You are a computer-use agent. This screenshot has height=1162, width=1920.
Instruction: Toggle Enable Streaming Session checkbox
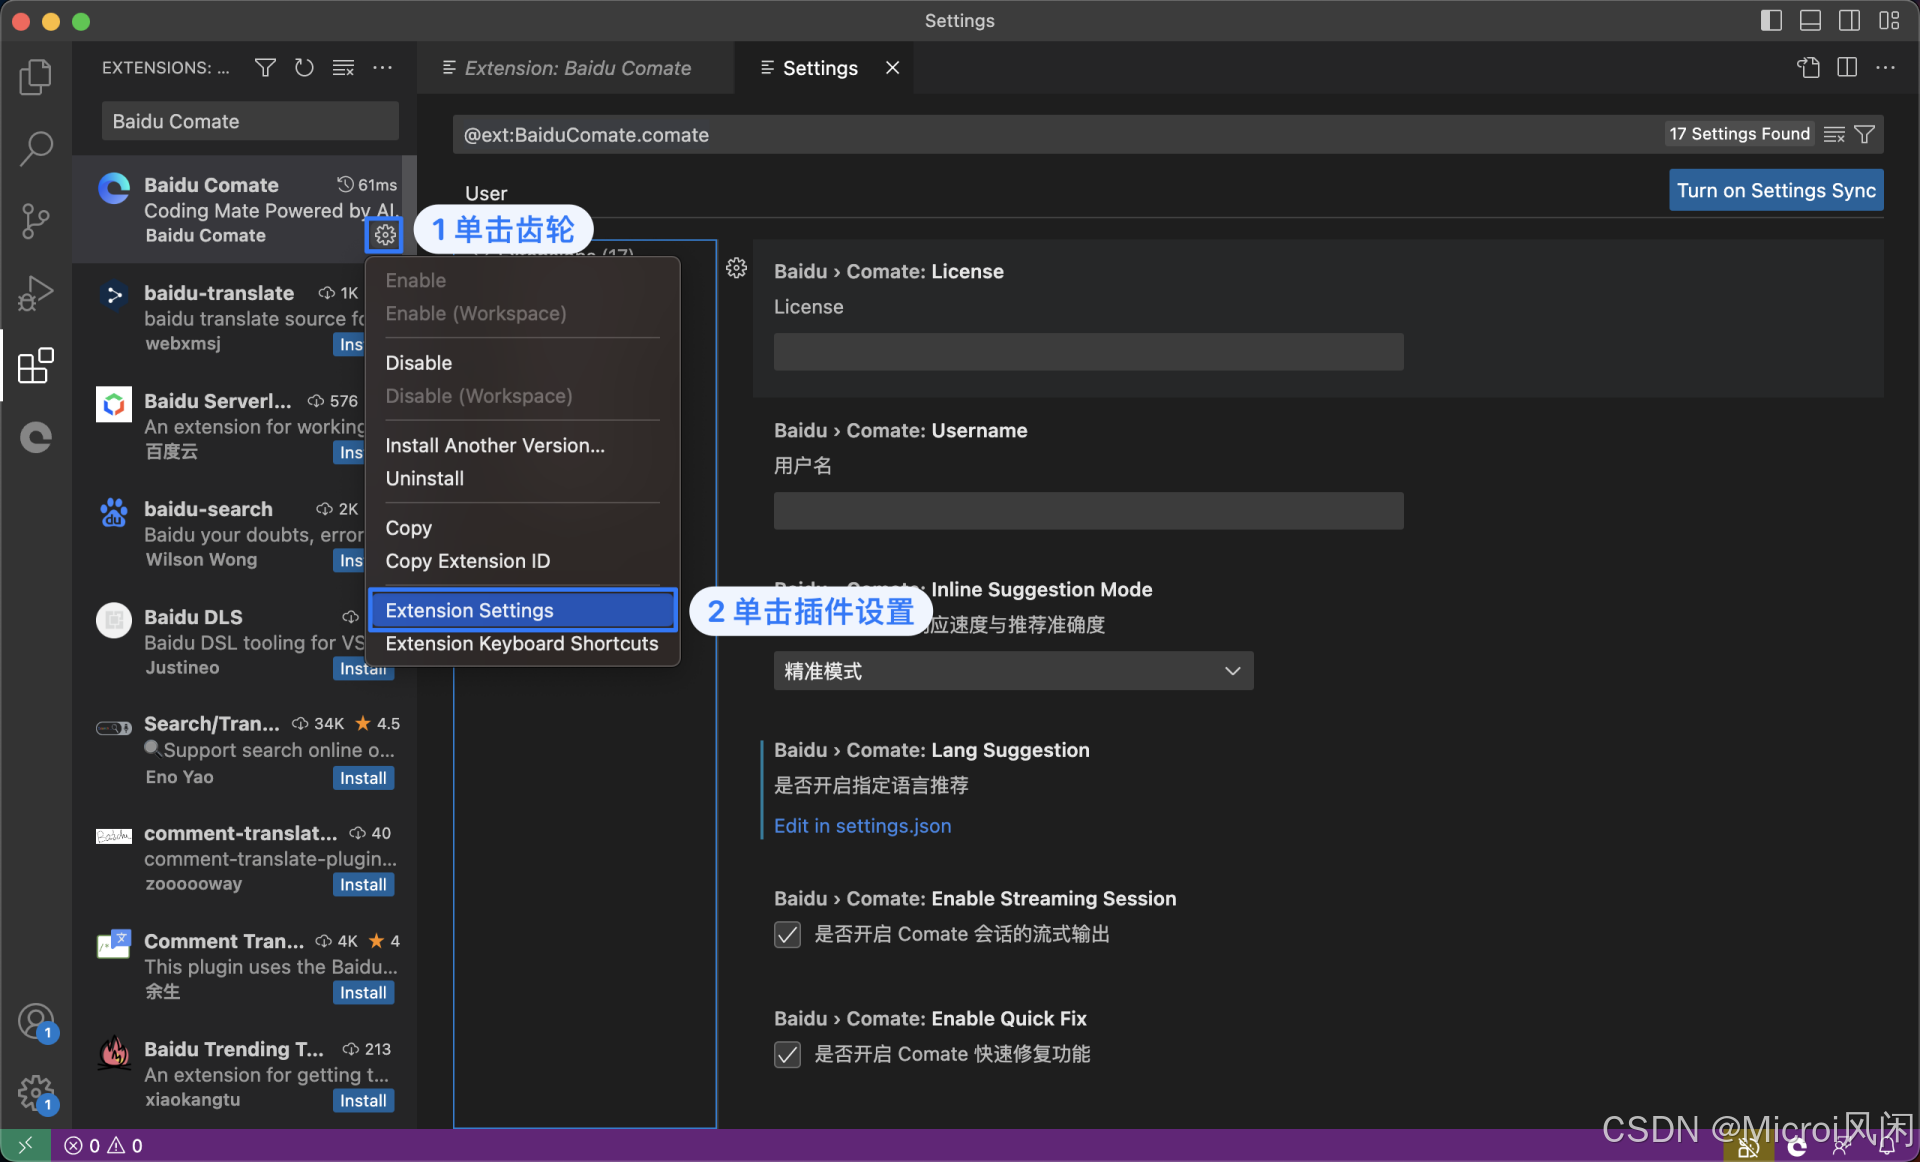788,934
